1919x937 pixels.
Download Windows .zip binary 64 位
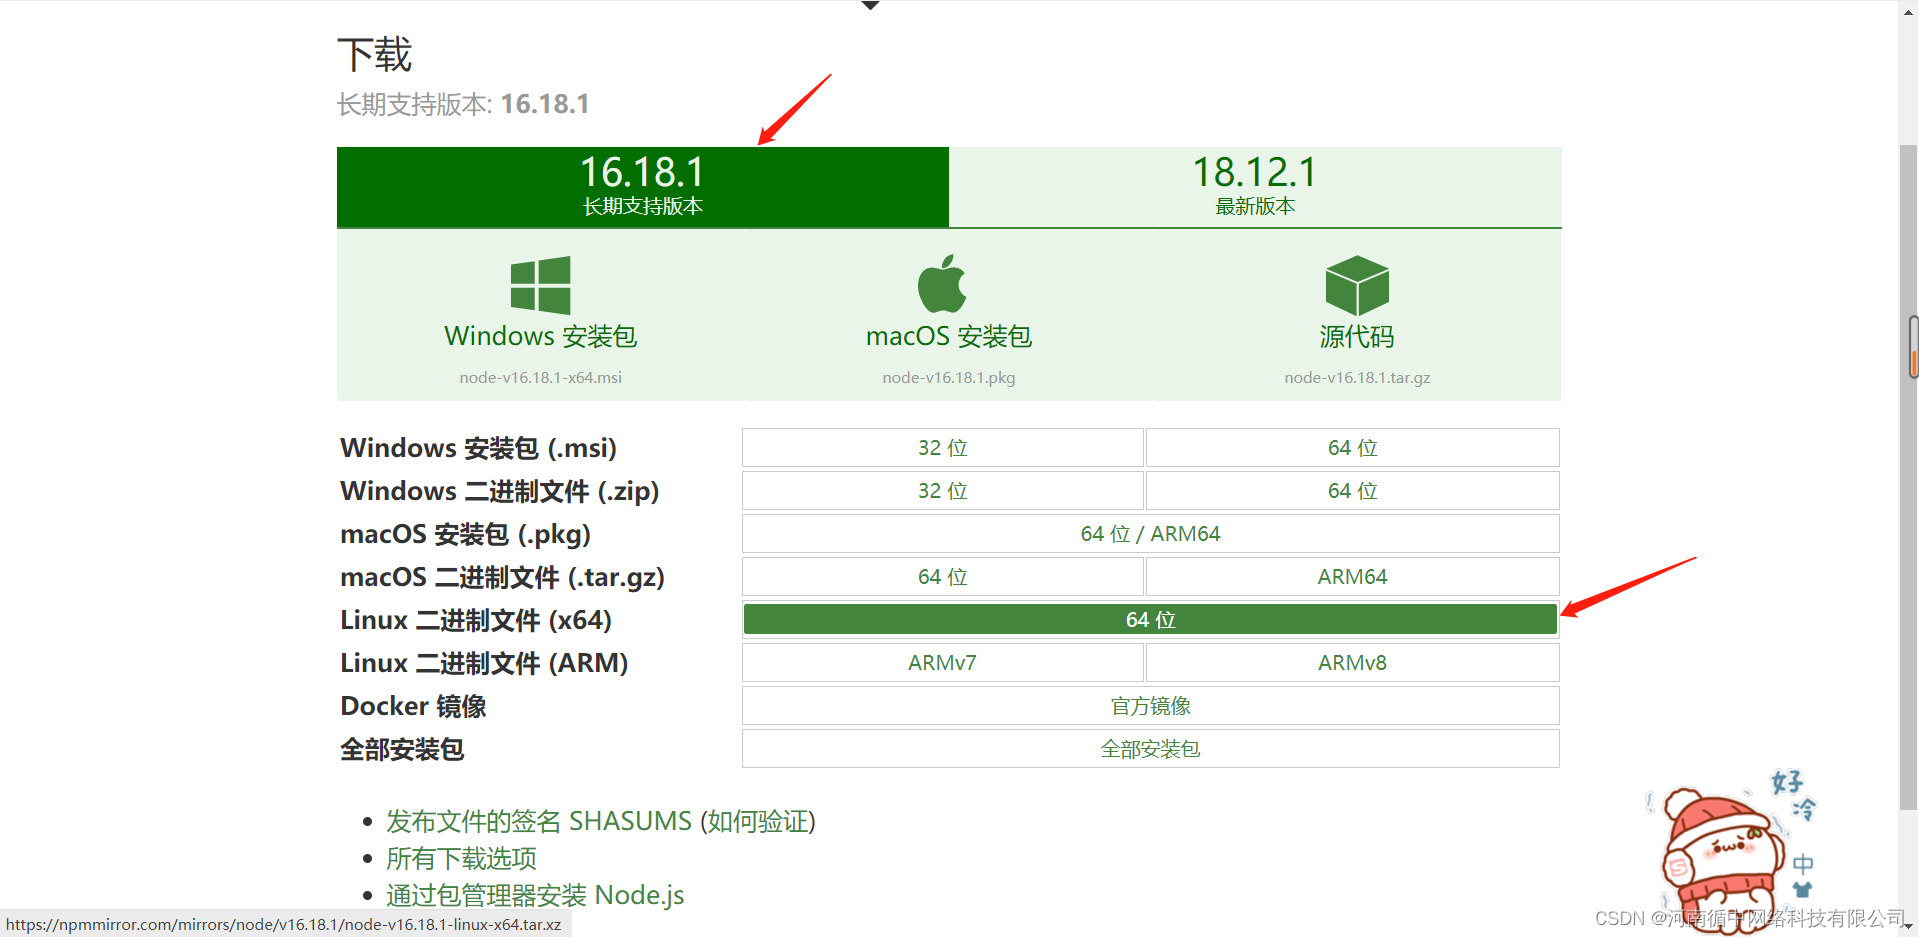click(x=1353, y=491)
